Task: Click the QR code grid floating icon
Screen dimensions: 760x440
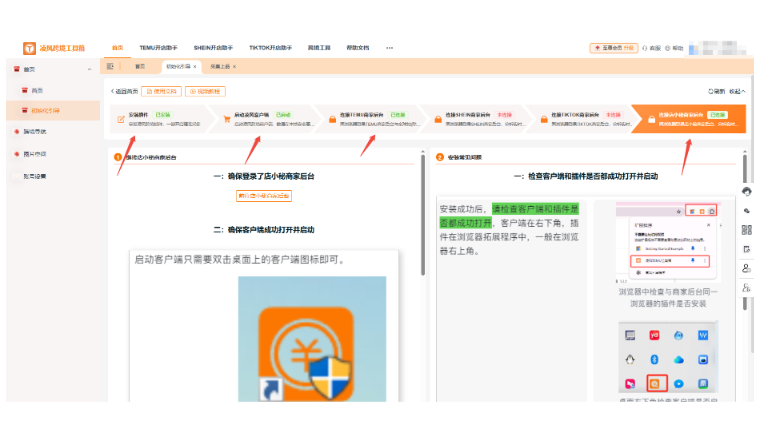Action: [746, 230]
